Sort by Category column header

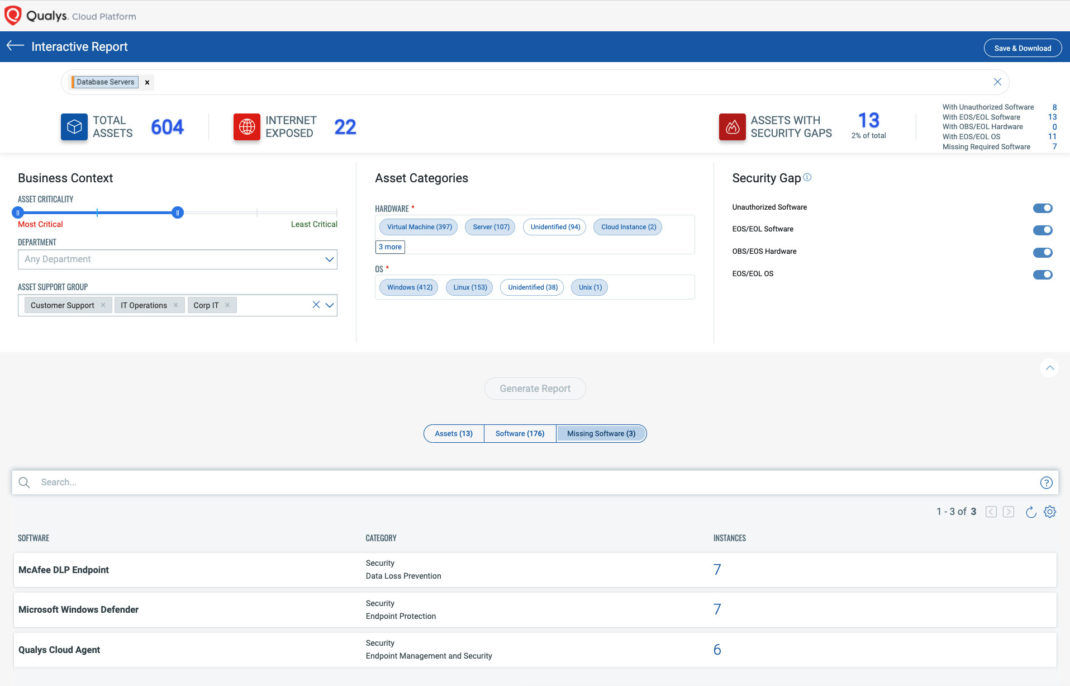381,538
